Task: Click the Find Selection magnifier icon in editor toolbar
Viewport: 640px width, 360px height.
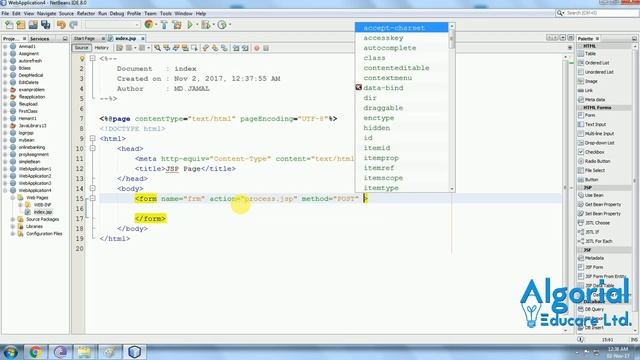Action: click(x=157, y=48)
